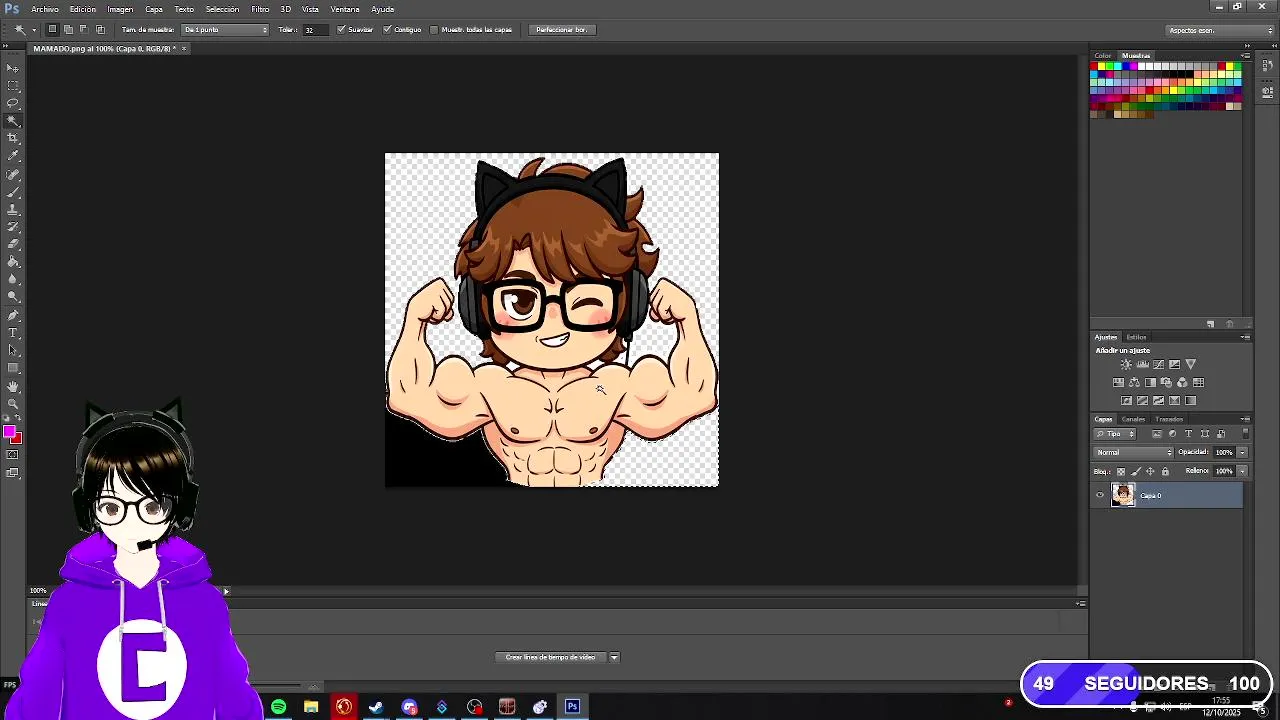Add a Vibrance adjustment triangle icon

tap(1190, 364)
